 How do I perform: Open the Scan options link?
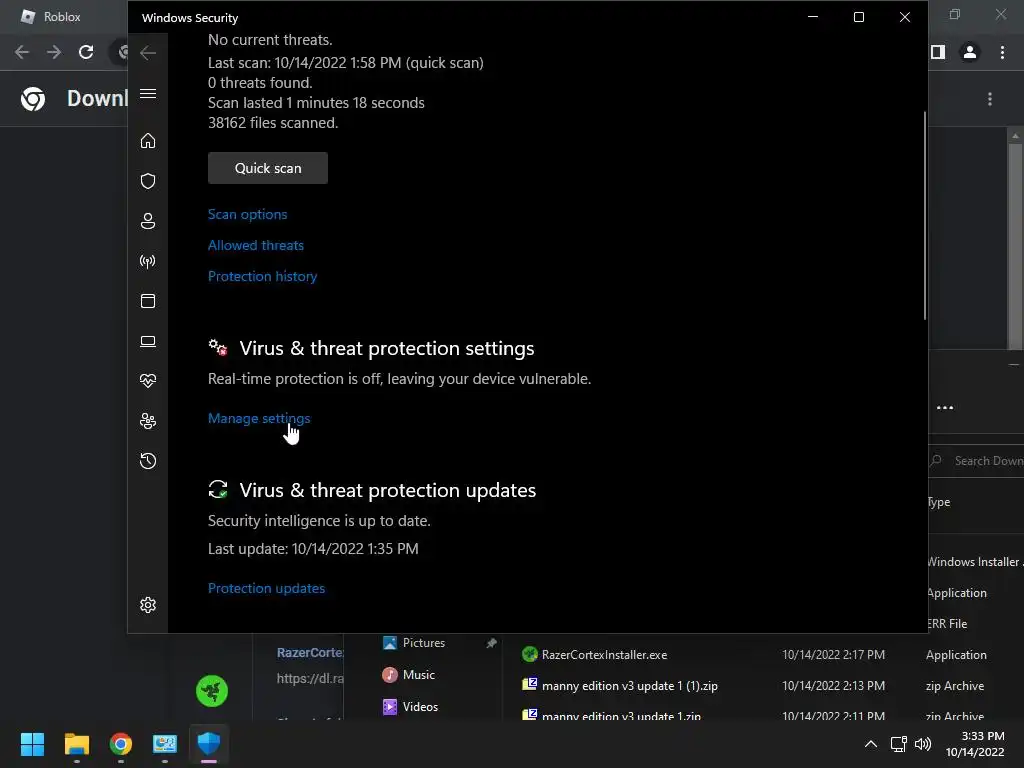point(248,214)
